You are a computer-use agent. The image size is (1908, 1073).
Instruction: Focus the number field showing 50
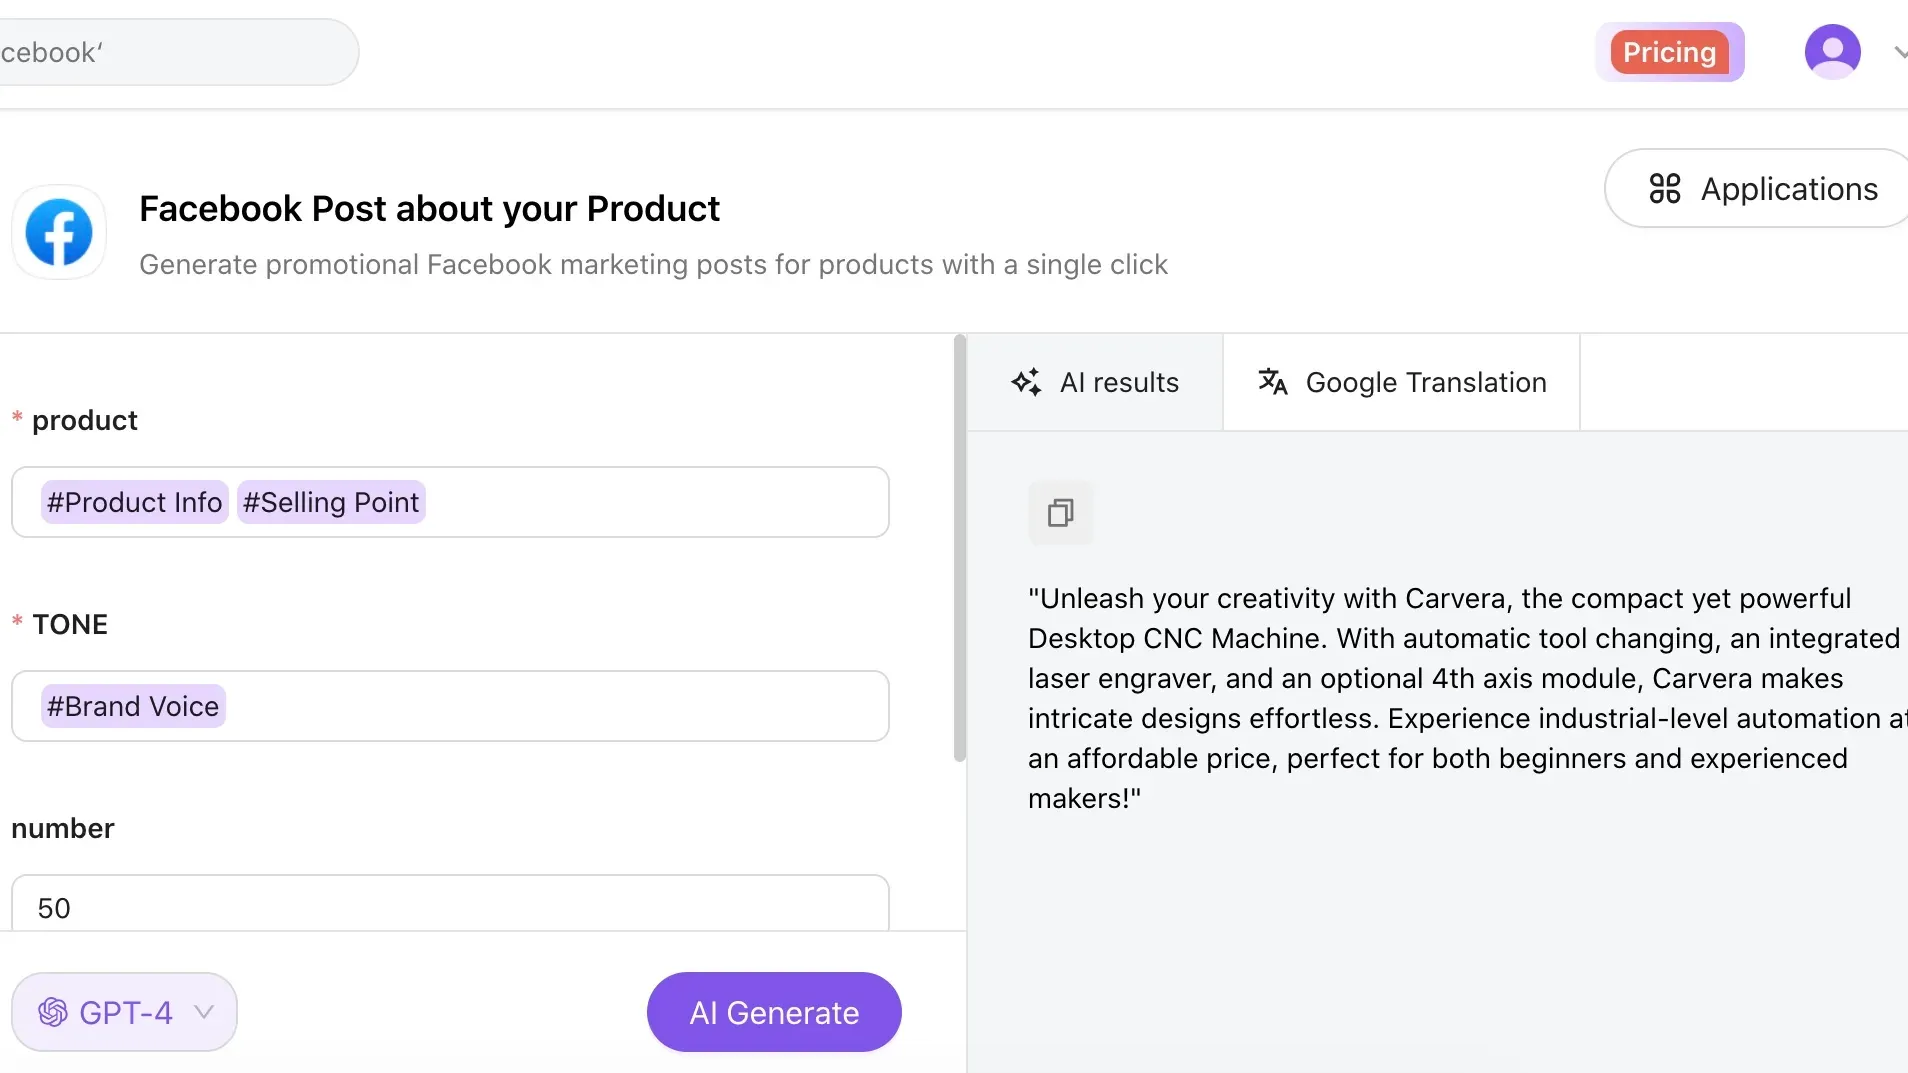click(450, 906)
